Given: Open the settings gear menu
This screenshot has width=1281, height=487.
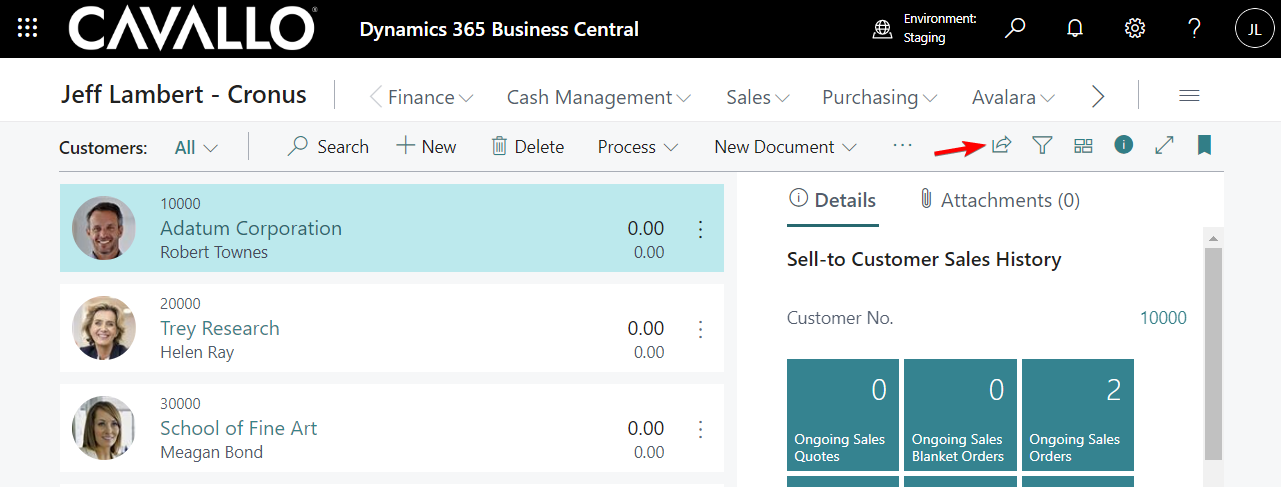Looking at the screenshot, I should coord(1134,28).
